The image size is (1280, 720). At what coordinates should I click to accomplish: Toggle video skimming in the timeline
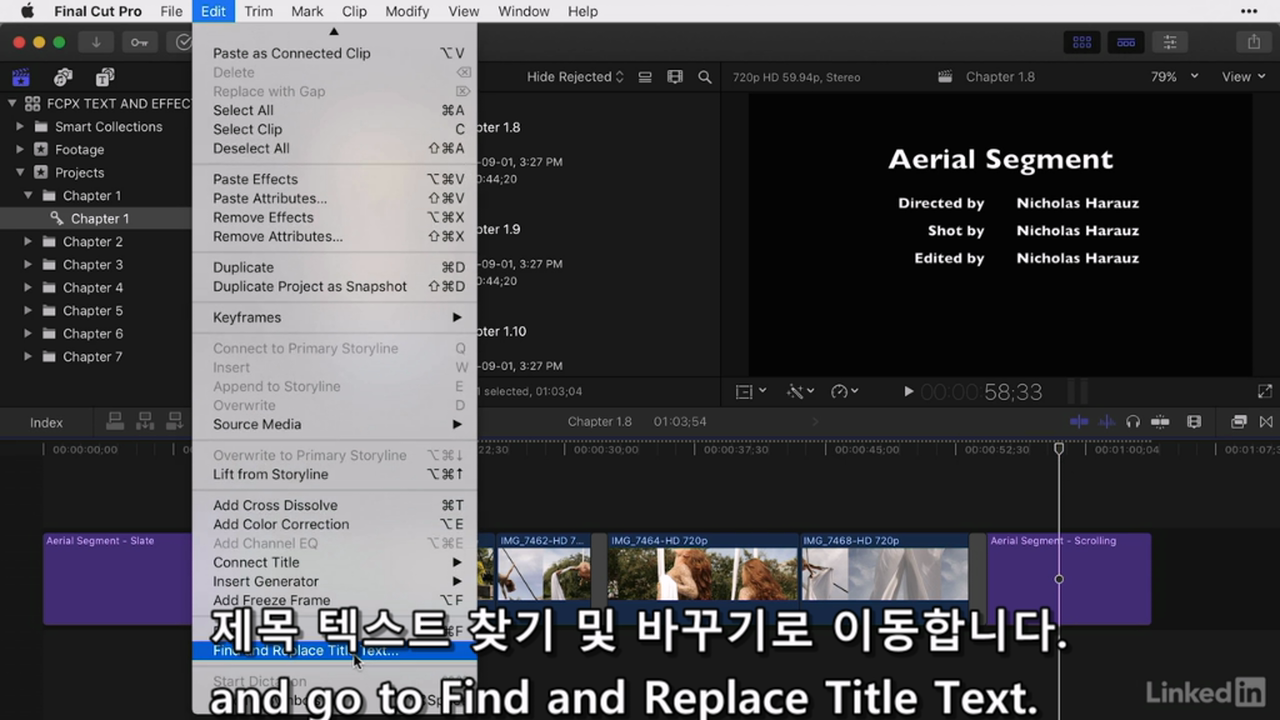[x=1079, y=422]
